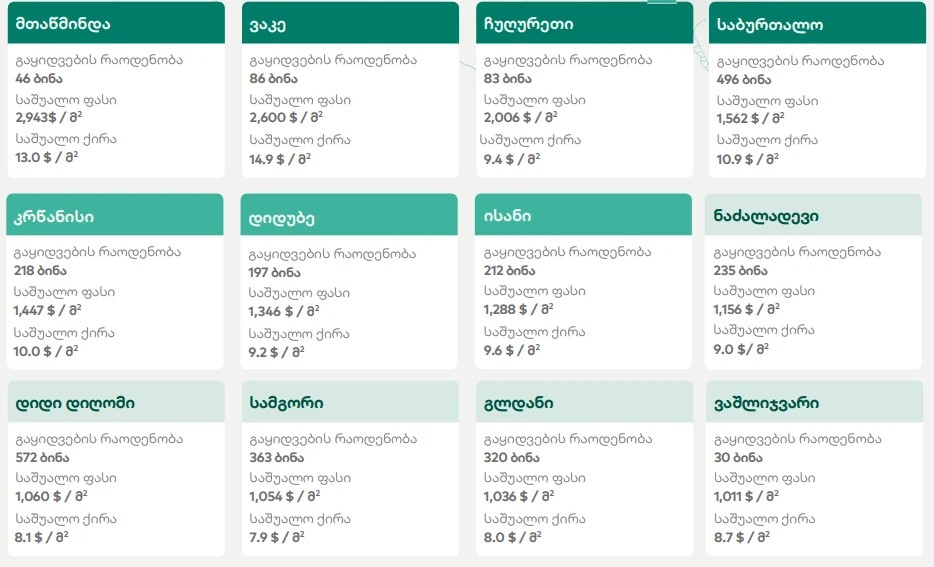934x567 pixels.
Task: Choose the გლდანი district header
Action: coord(583,403)
